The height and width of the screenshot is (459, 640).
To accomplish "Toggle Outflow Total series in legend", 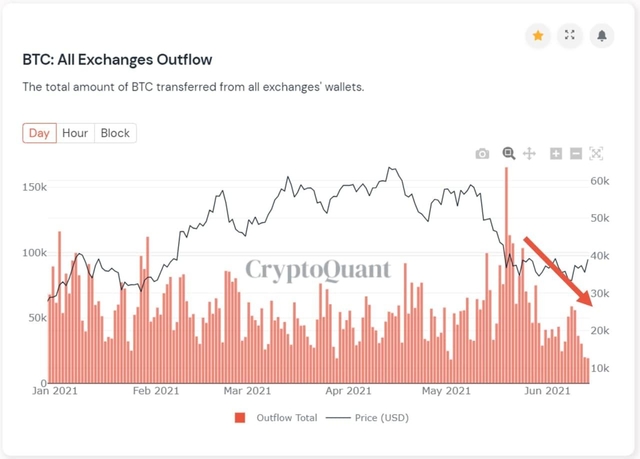I will (x=287, y=418).
